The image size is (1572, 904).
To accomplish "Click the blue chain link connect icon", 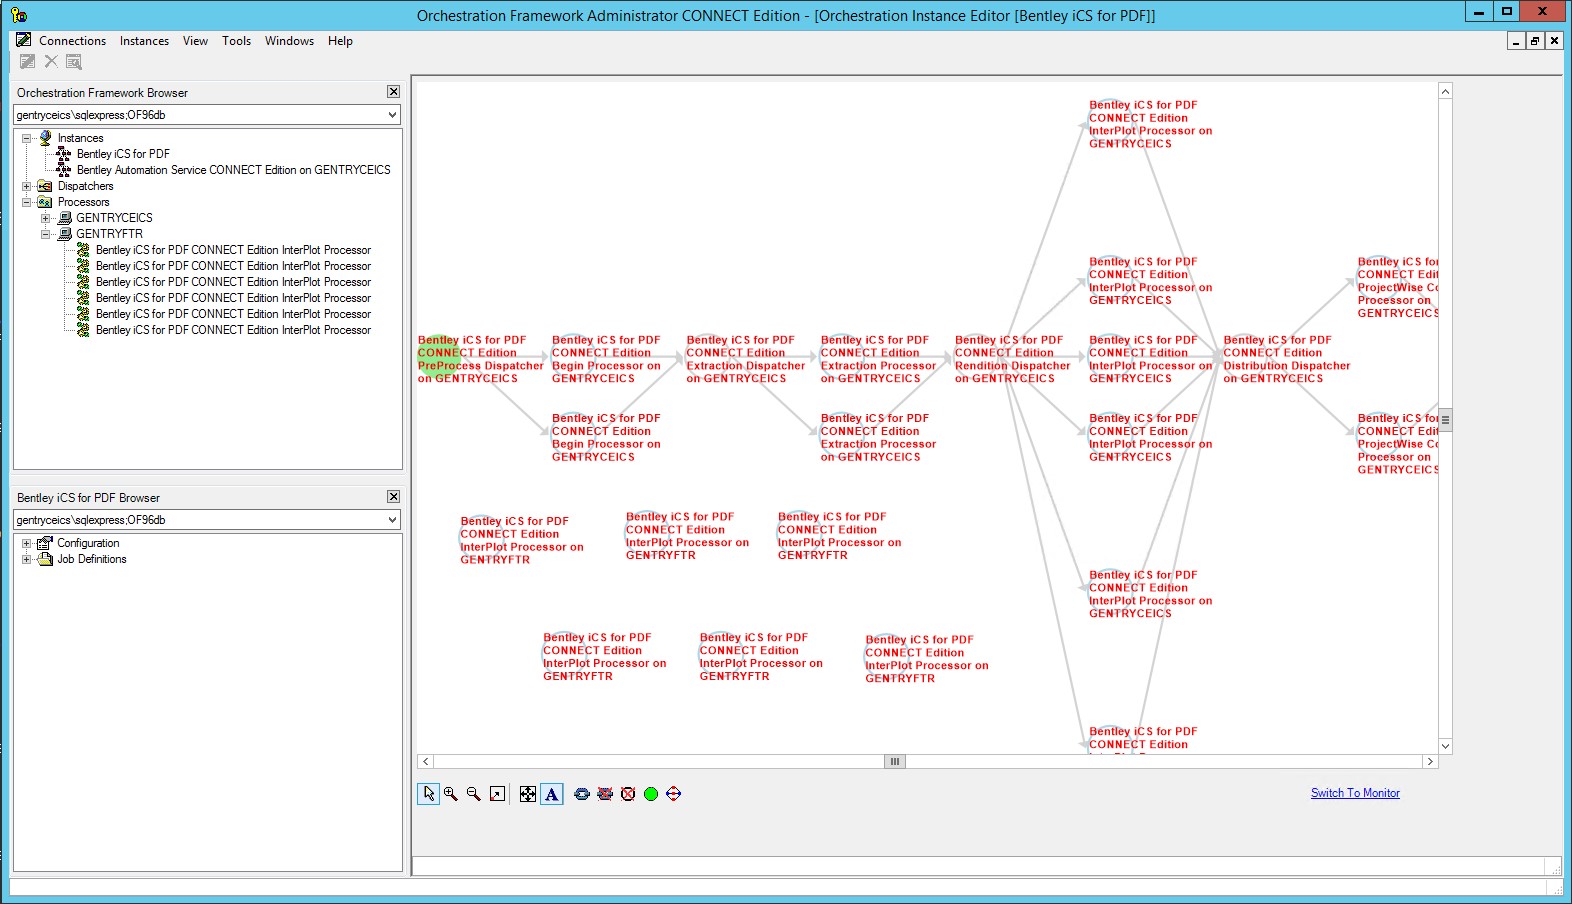I will pyautogui.click(x=582, y=794).
